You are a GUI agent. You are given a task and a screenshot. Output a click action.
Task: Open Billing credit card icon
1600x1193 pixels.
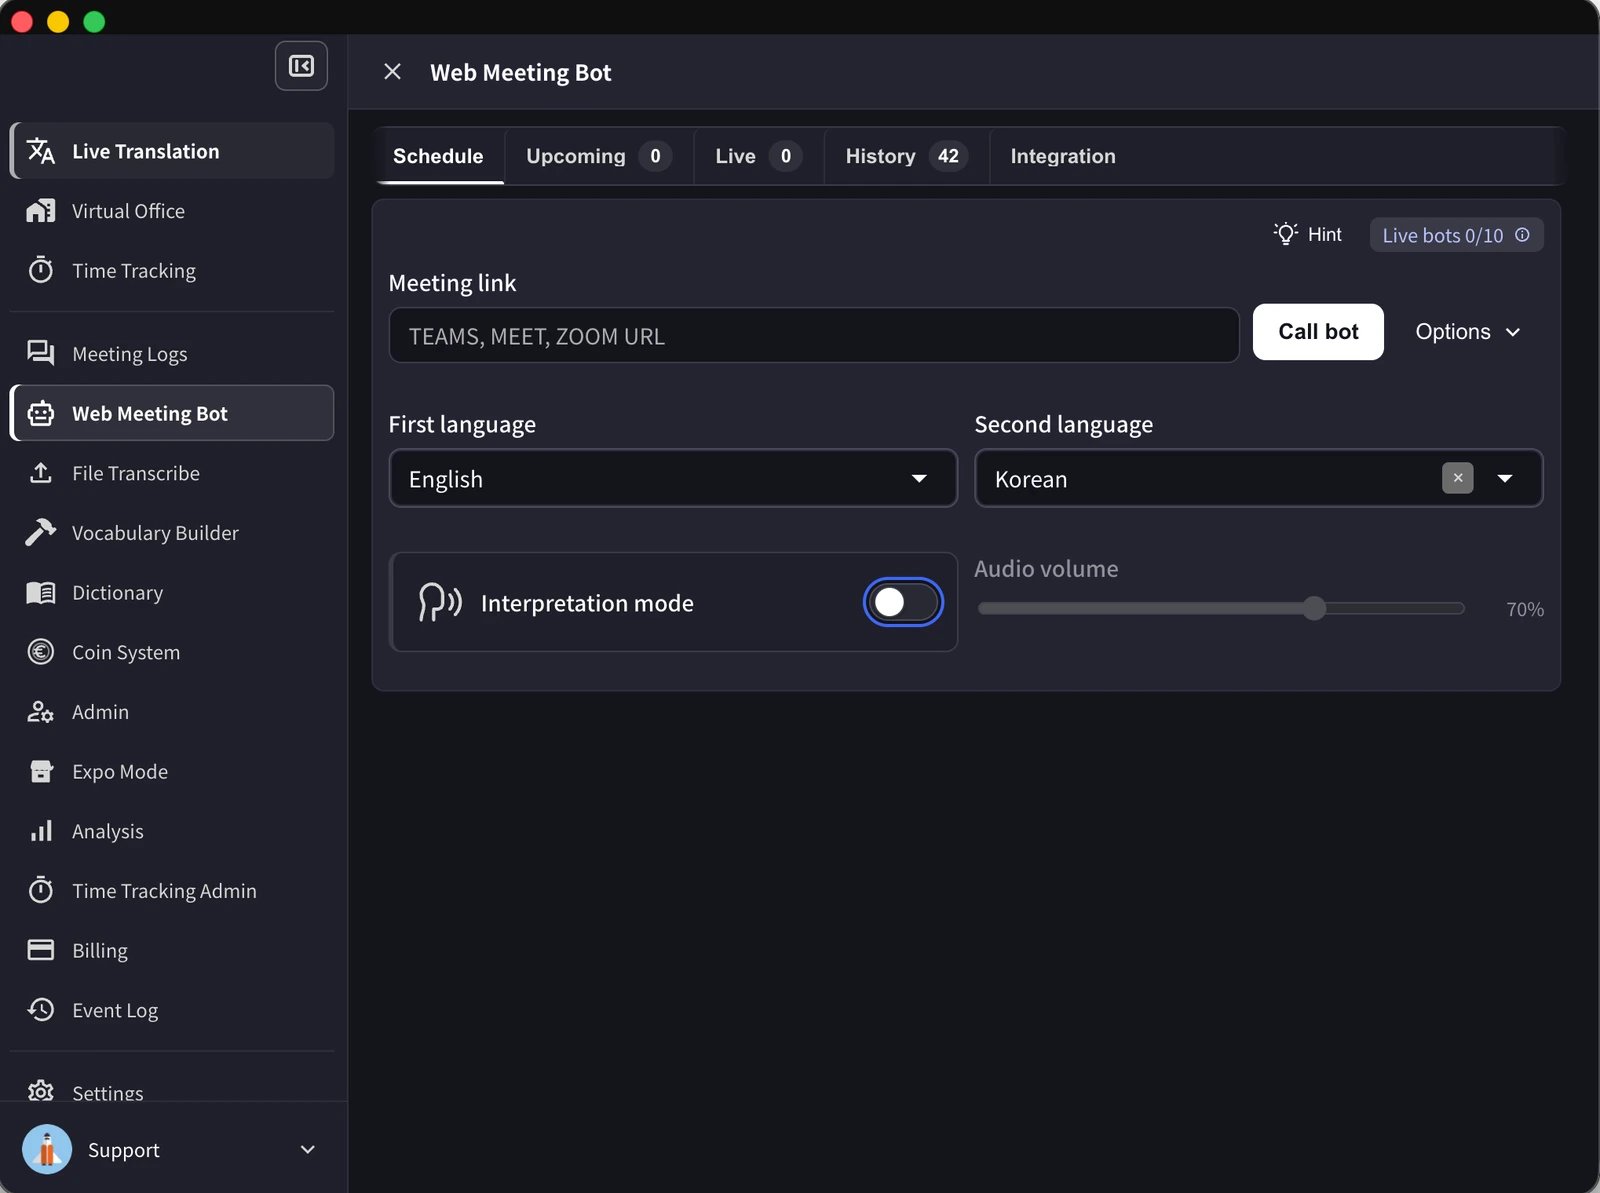(x=41, y=950)
